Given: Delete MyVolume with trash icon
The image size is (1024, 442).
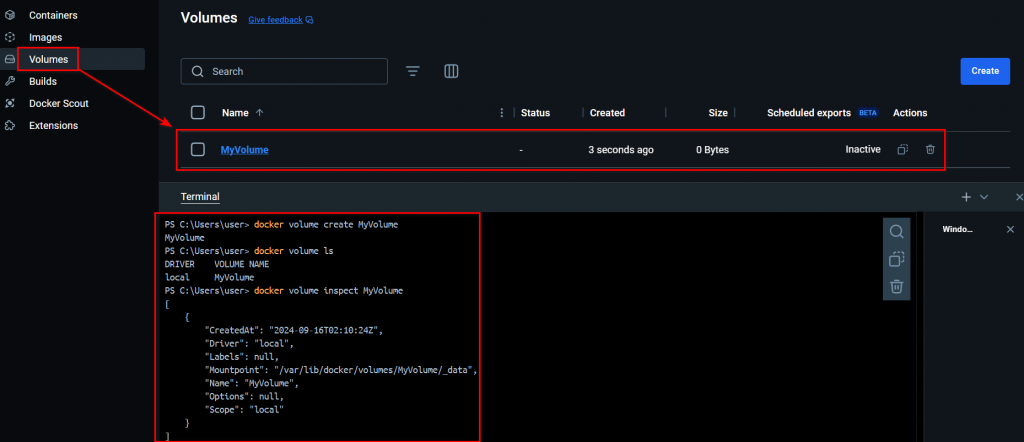Looking at the screenshot, I should pyautogui.click(x=930, y=150).
